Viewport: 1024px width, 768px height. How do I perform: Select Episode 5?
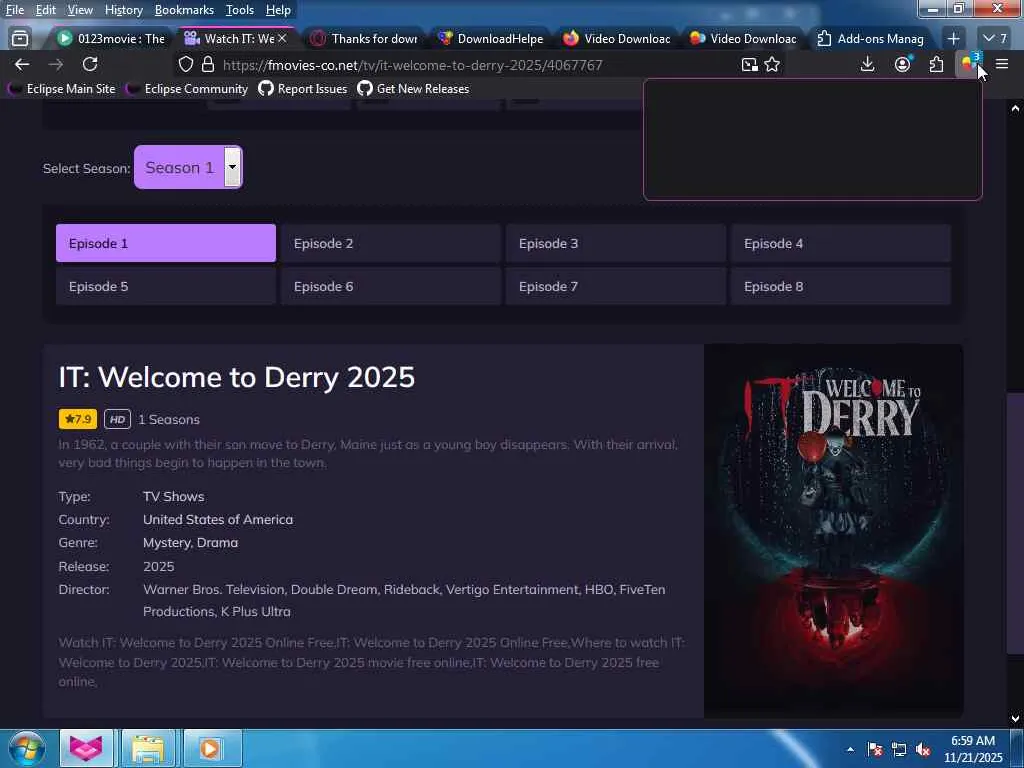pos(166,286)
